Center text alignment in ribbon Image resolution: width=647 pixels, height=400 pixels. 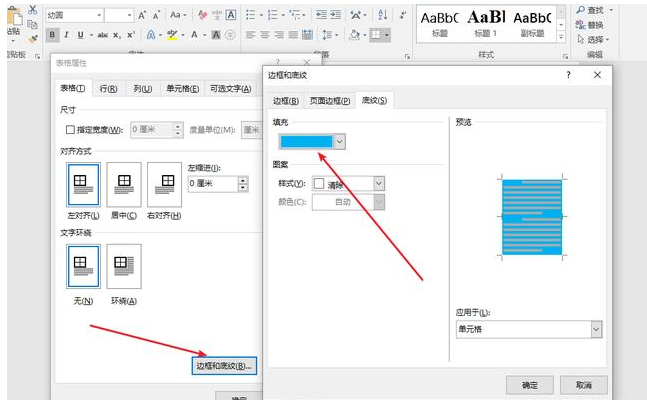[x=265, y=35]
